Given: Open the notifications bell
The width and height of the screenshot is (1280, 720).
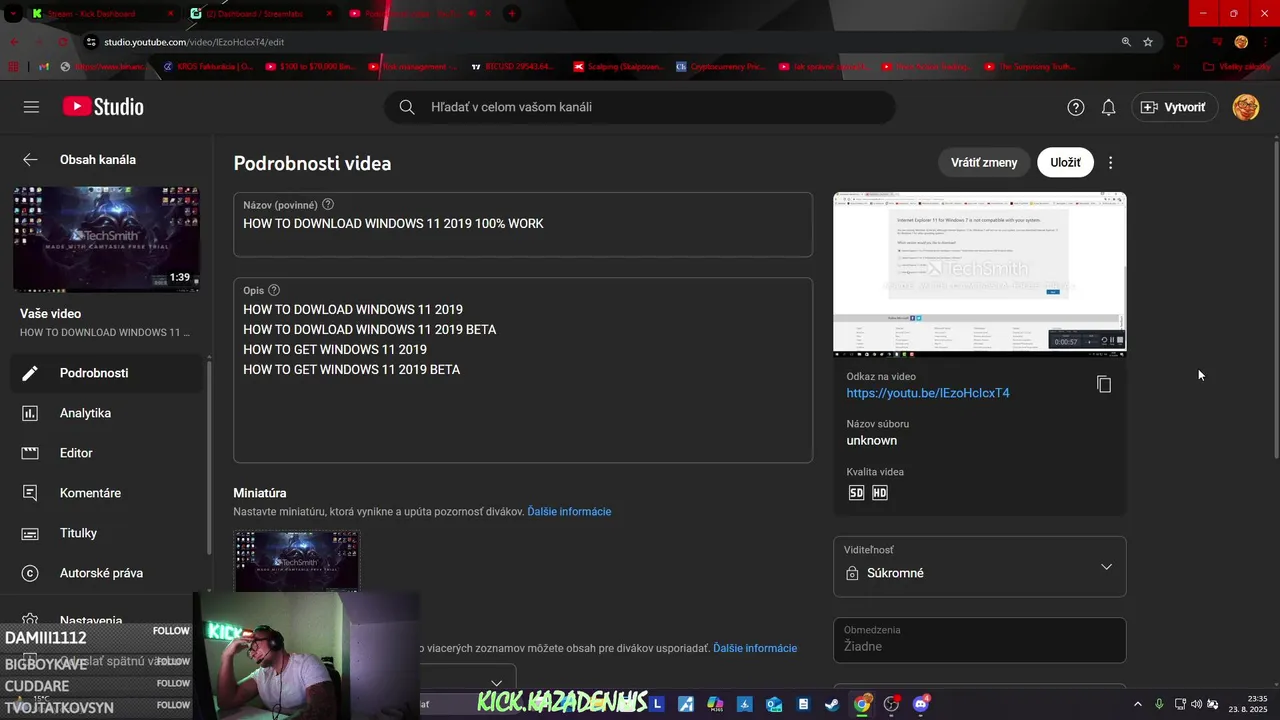Looking at the screenshot, I should click(x=1108, y=107).
